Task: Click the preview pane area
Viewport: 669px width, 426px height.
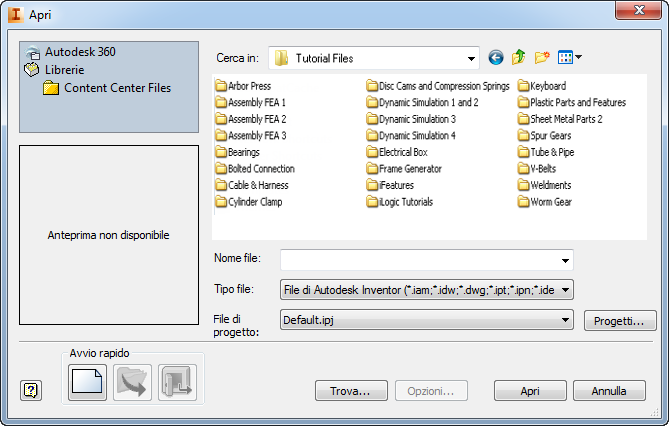Action: click(x=109, y=235)
